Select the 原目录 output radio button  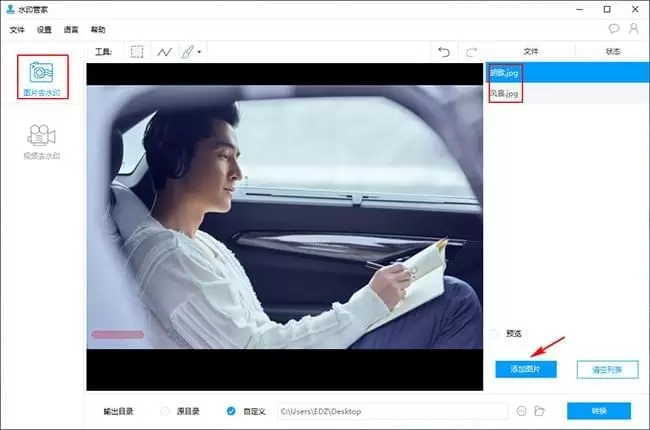tap(165, 411)
